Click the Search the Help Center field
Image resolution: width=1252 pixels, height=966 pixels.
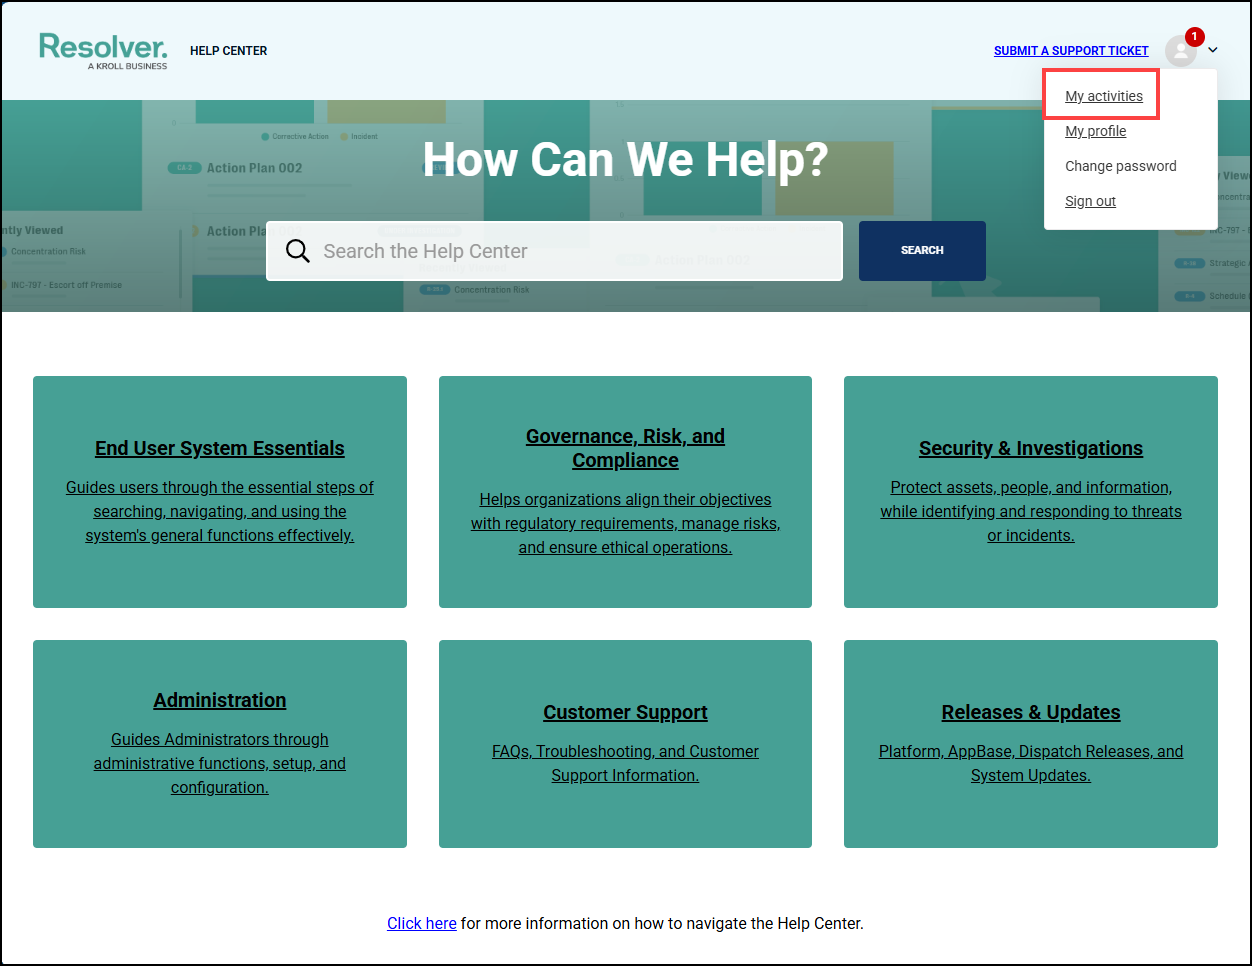point(554,251)
